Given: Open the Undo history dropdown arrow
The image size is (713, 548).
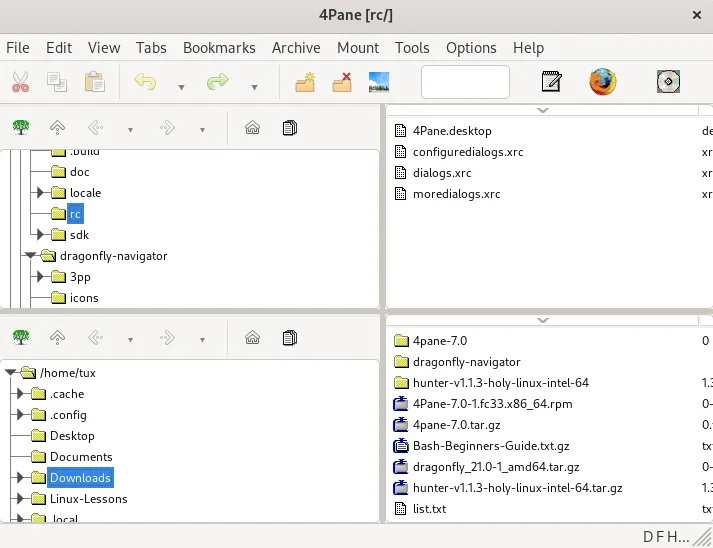Looking at the screenshot, I should pyautogui.click(x=181, y=87).
